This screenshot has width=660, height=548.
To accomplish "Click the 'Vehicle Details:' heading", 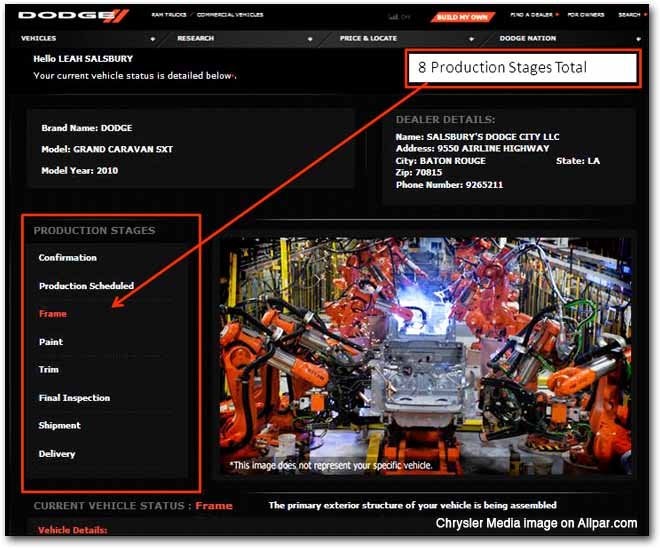I will coord(73,530).
